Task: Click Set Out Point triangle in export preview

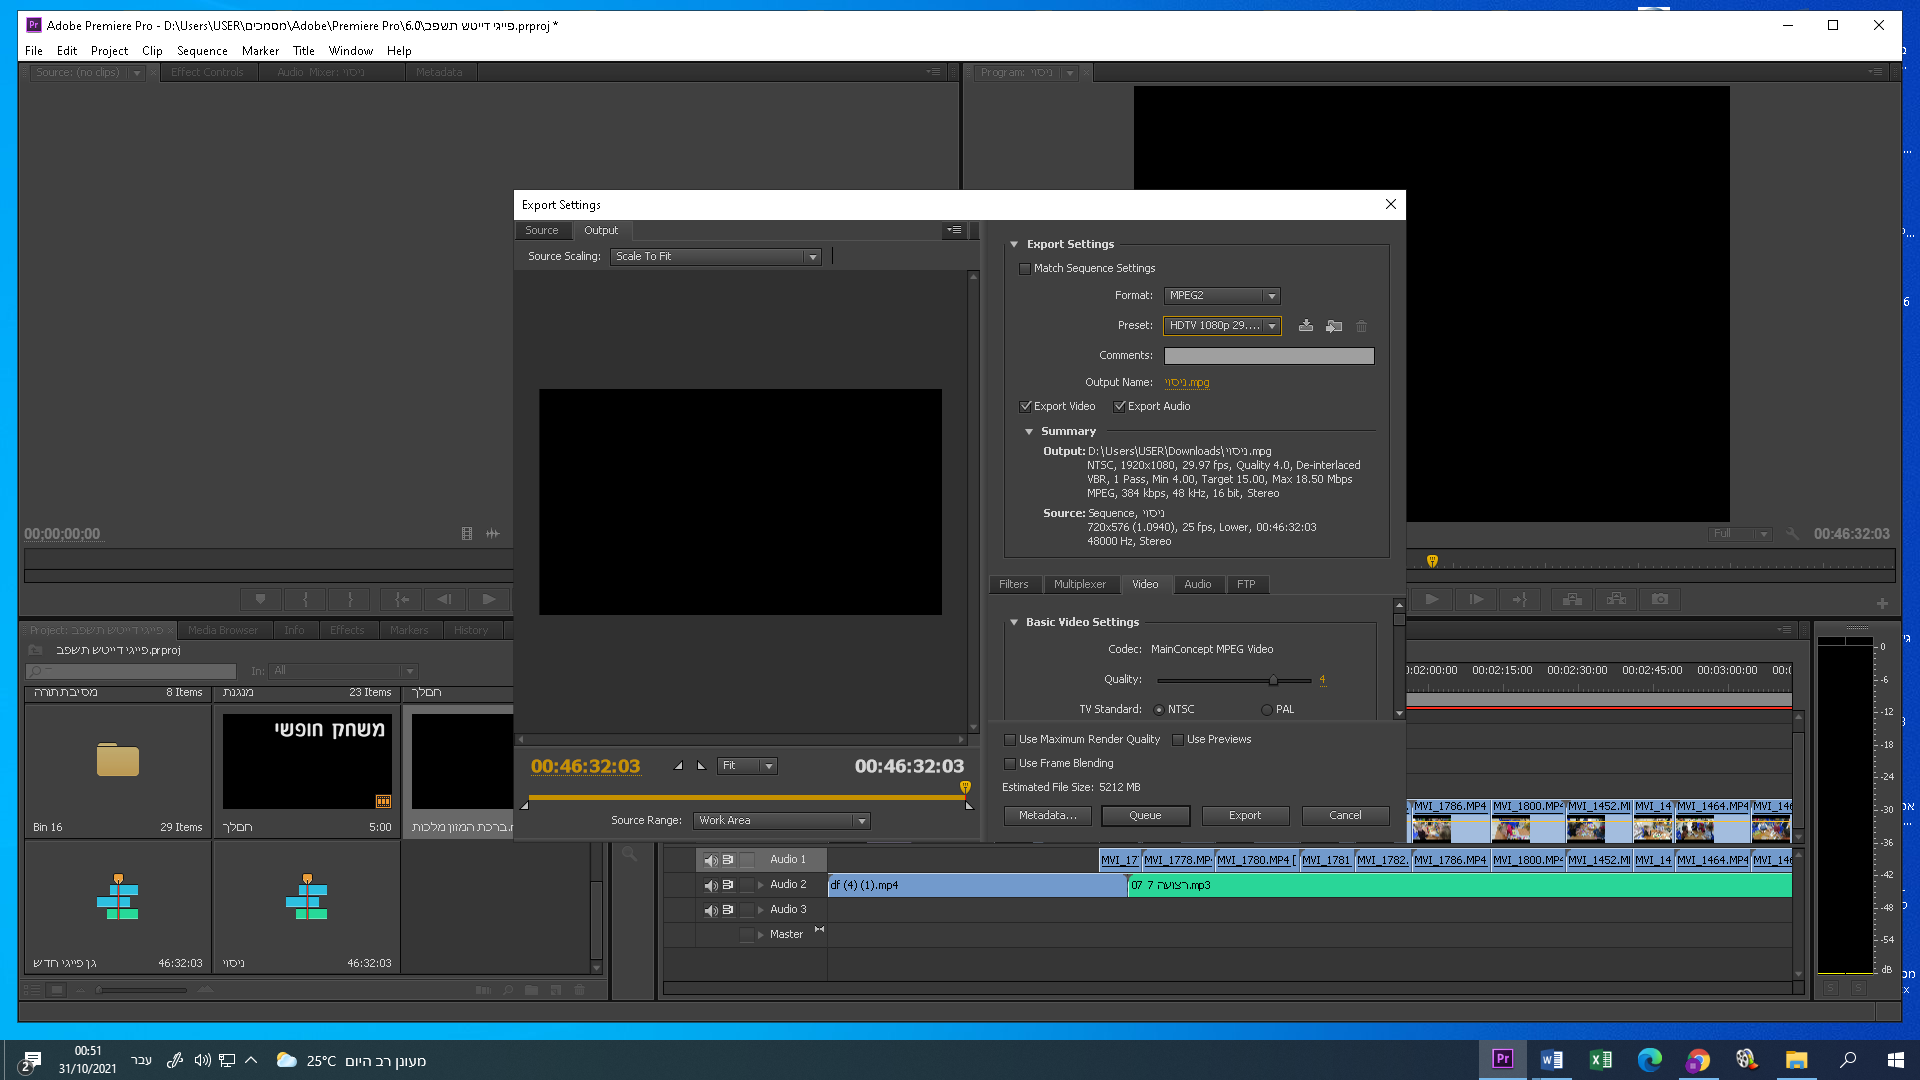Action: [x=701, y=766]
